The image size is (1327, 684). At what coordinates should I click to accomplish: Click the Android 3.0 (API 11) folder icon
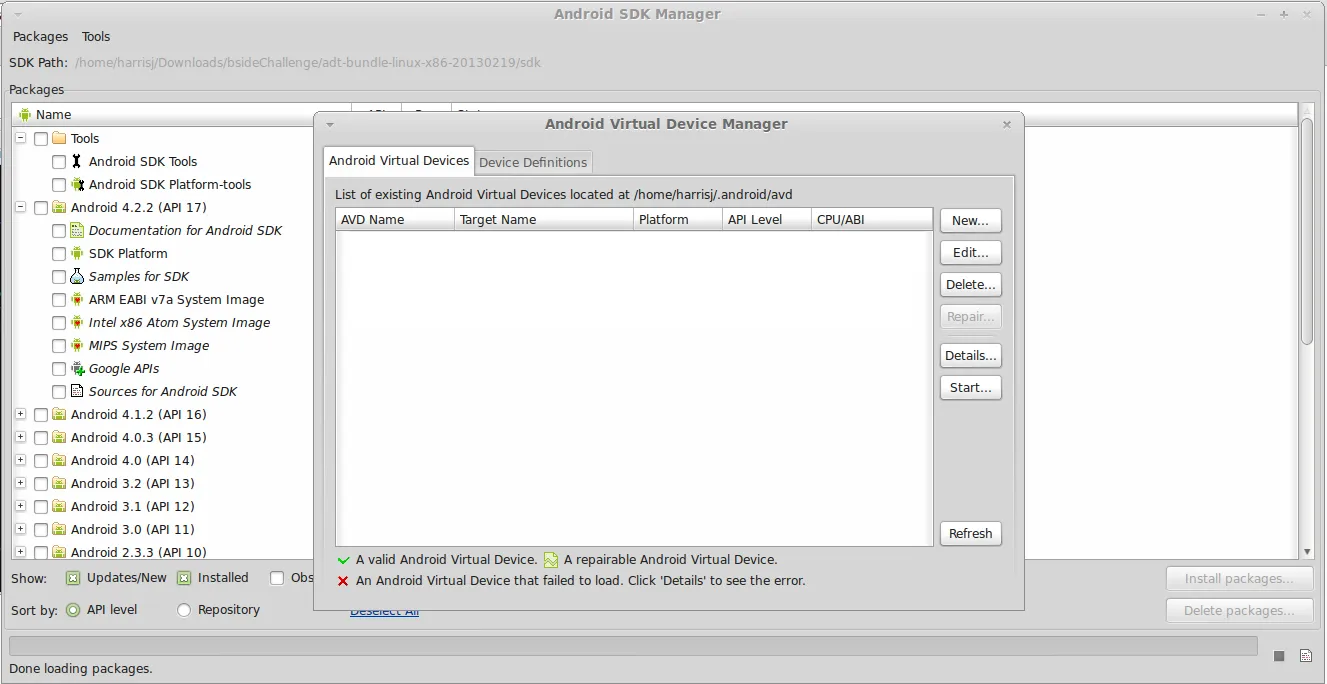coord(59,529)
